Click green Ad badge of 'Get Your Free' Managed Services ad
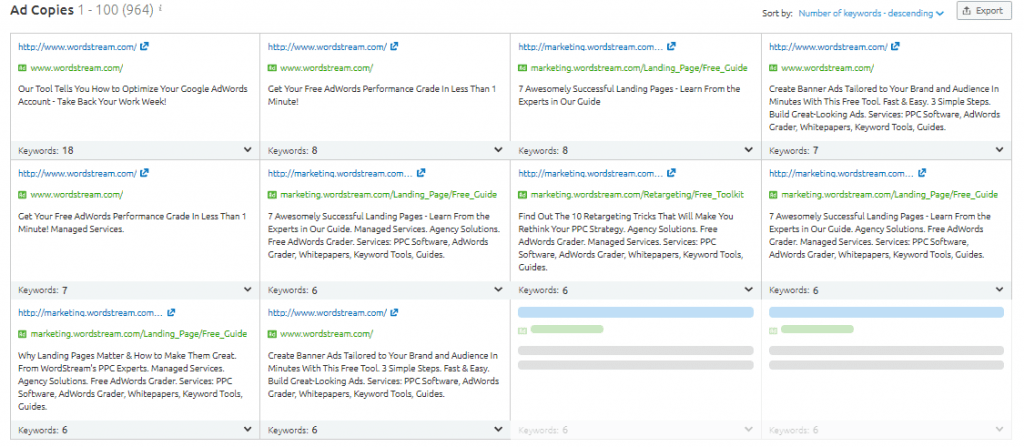 pyautogui.click(x=22, y=195)
